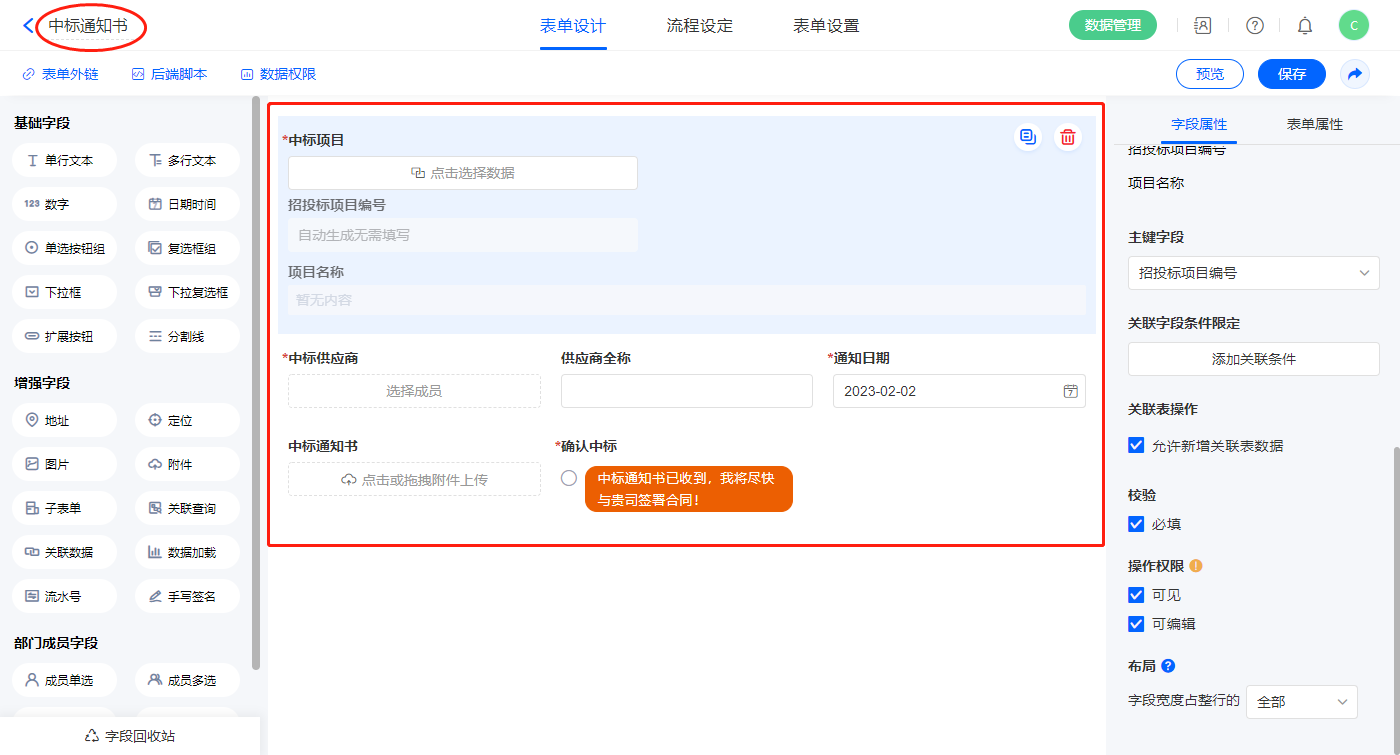Click the 添加关联条件 button
1400x755 pixels.
click(x=1253, y=359)
